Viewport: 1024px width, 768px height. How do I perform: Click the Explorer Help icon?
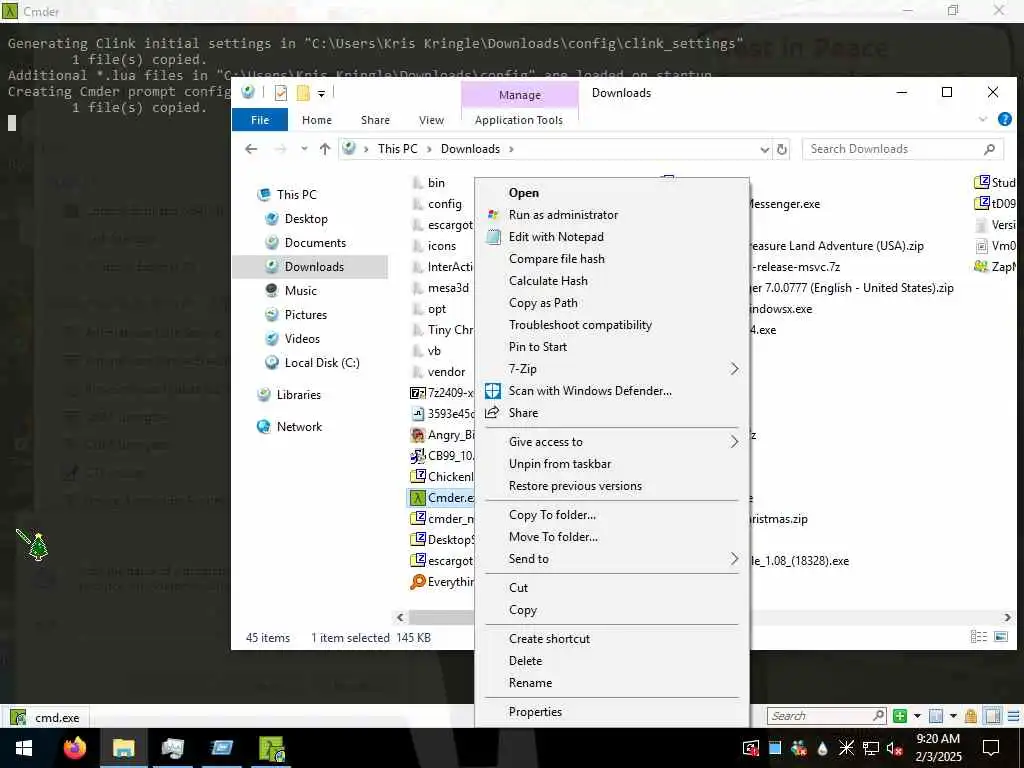(1004, 120)
